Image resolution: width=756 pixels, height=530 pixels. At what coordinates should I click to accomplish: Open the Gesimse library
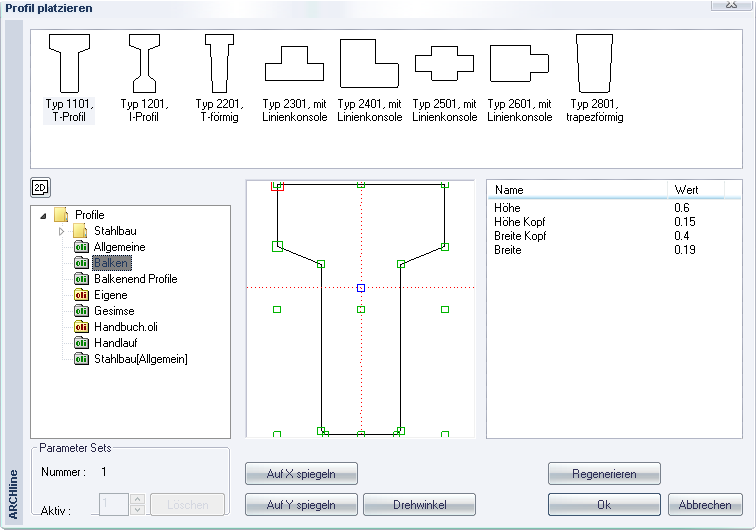pos(114,311)
